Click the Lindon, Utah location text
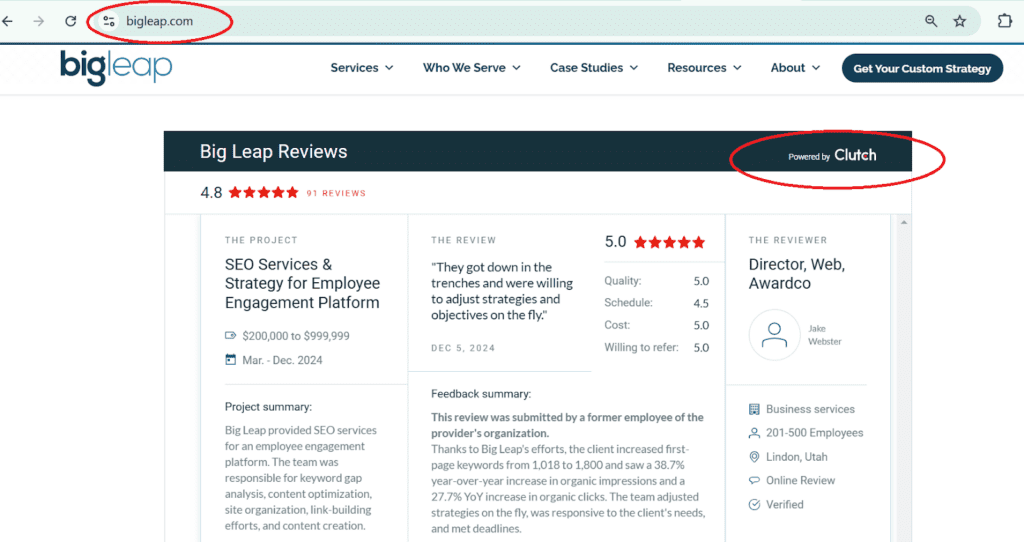Screen dimensions: 1024x542 [x=797, y=457]
